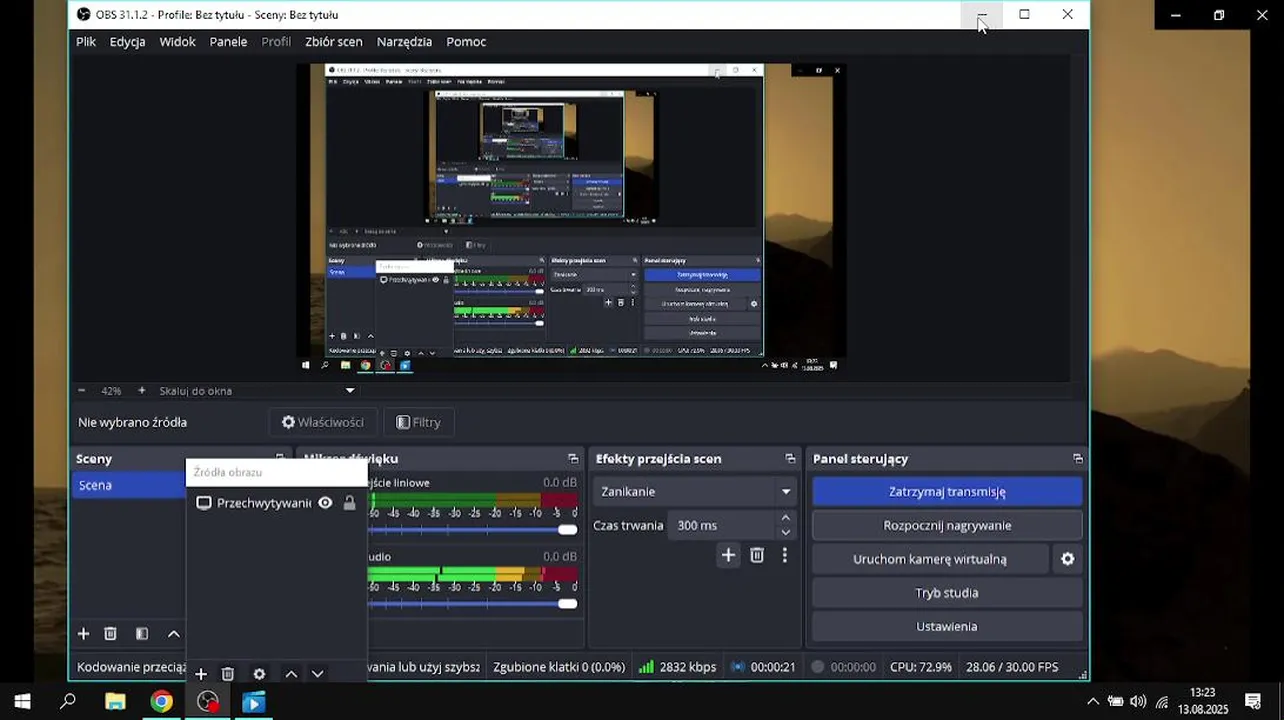1284x720 pixels.
Task: Click recording status dot icon
Action: coord(817,667)
